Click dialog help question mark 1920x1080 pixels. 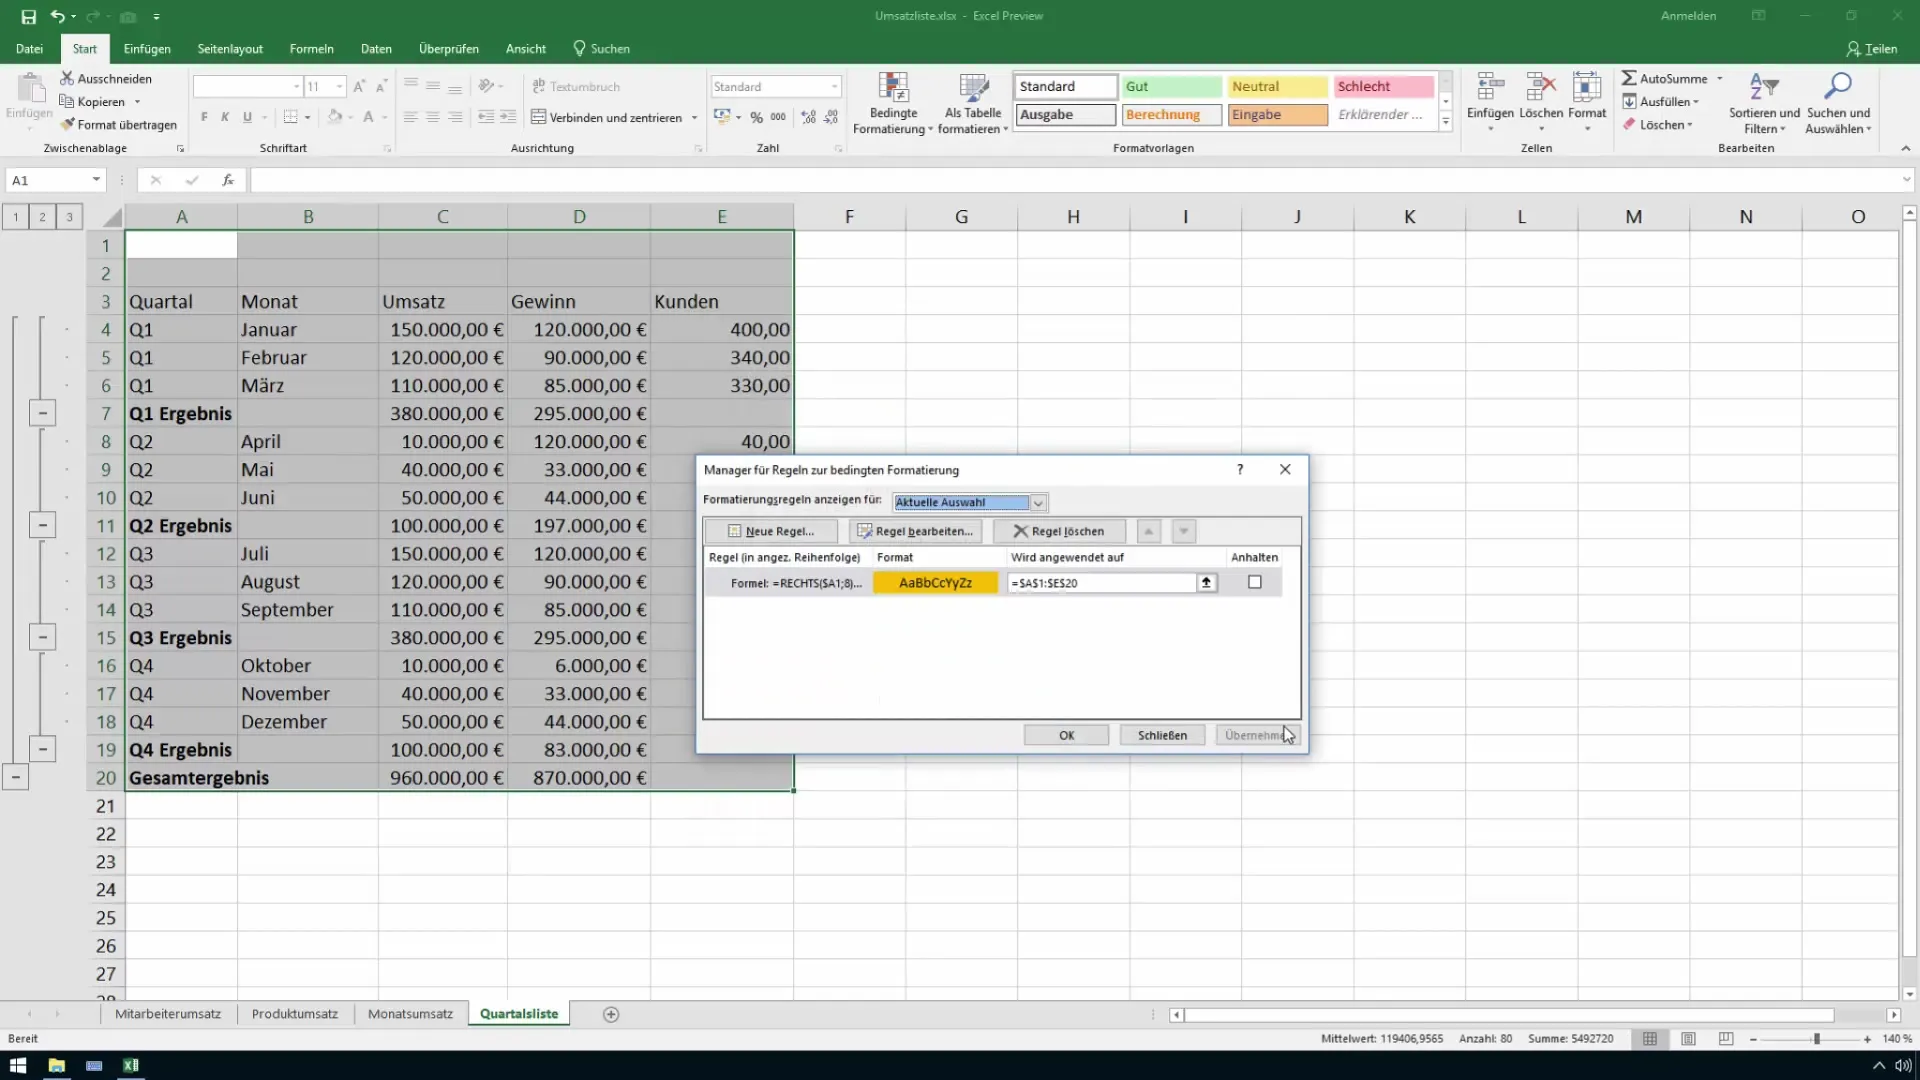[x=1240, y=469]
